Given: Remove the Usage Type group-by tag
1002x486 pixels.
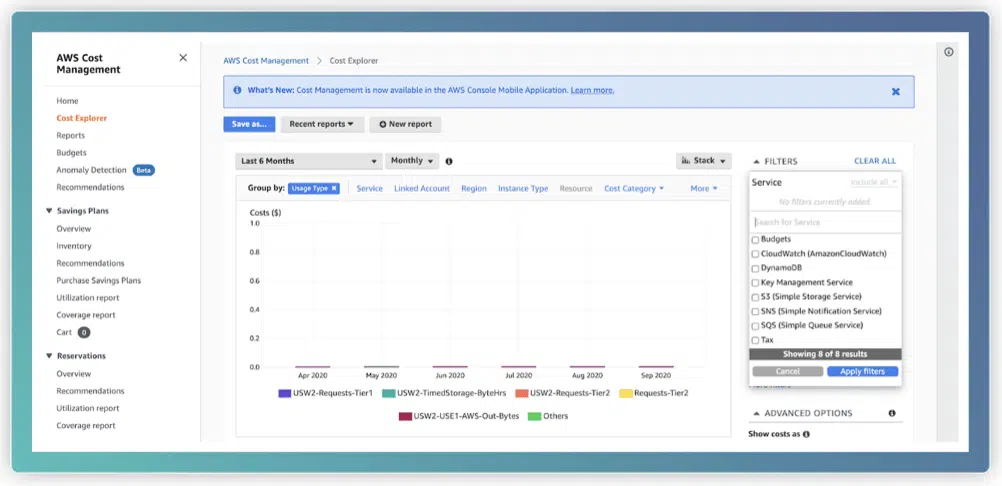Looking at the screenshot, I should [334, 188].
